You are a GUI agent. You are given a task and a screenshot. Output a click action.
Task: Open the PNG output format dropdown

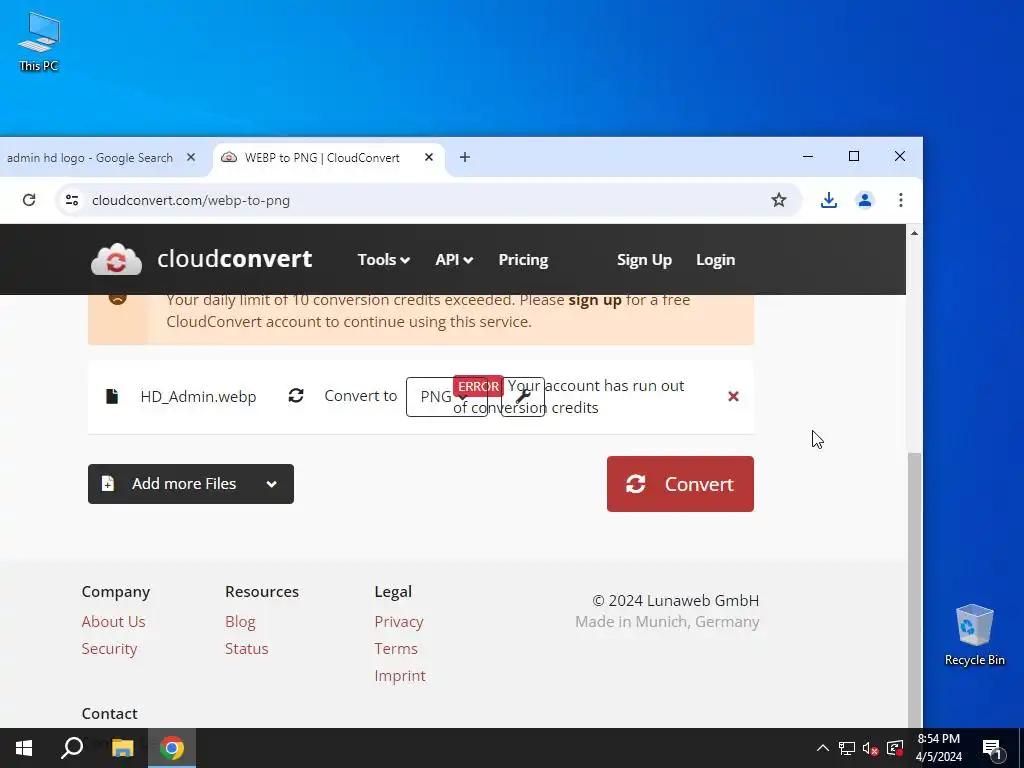[447, 396]
